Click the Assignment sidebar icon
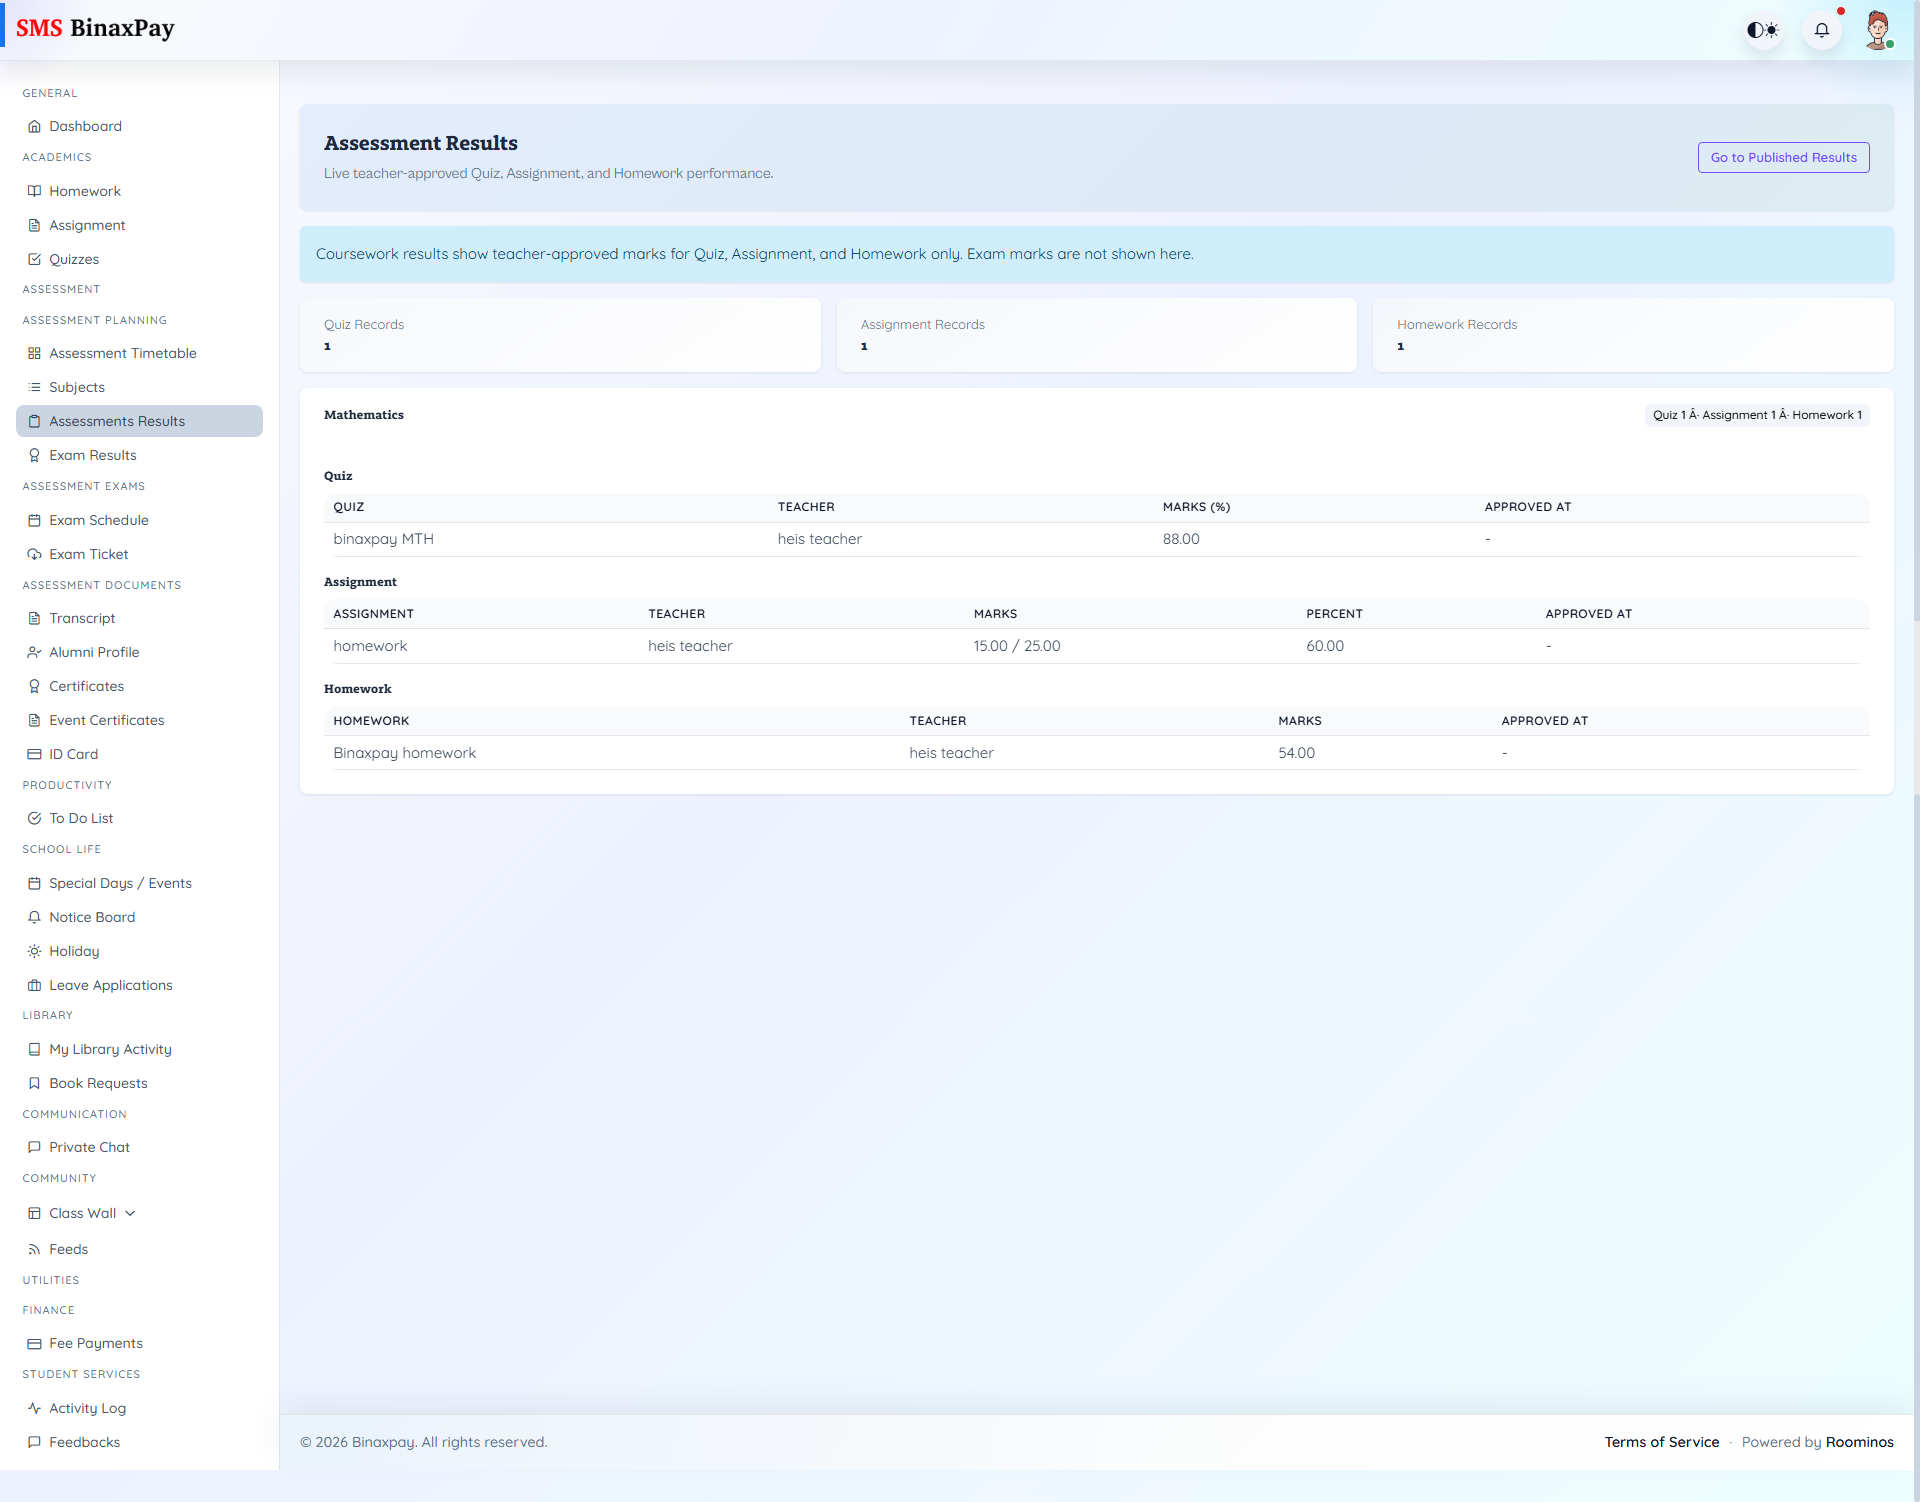The image size is (1920, 1502). 34,225
